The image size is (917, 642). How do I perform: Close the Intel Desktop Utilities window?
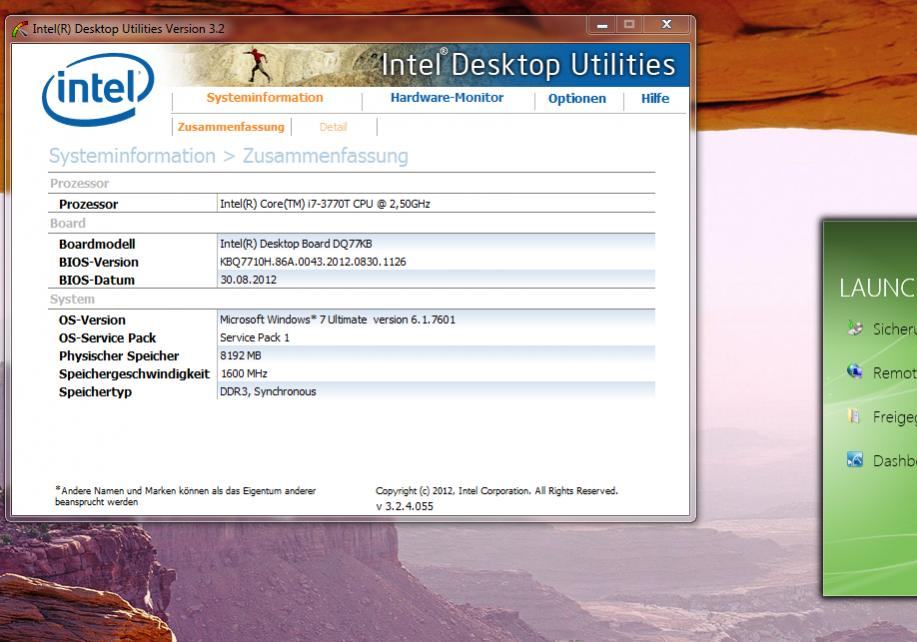pyautogui.click(x=666, y=25)
